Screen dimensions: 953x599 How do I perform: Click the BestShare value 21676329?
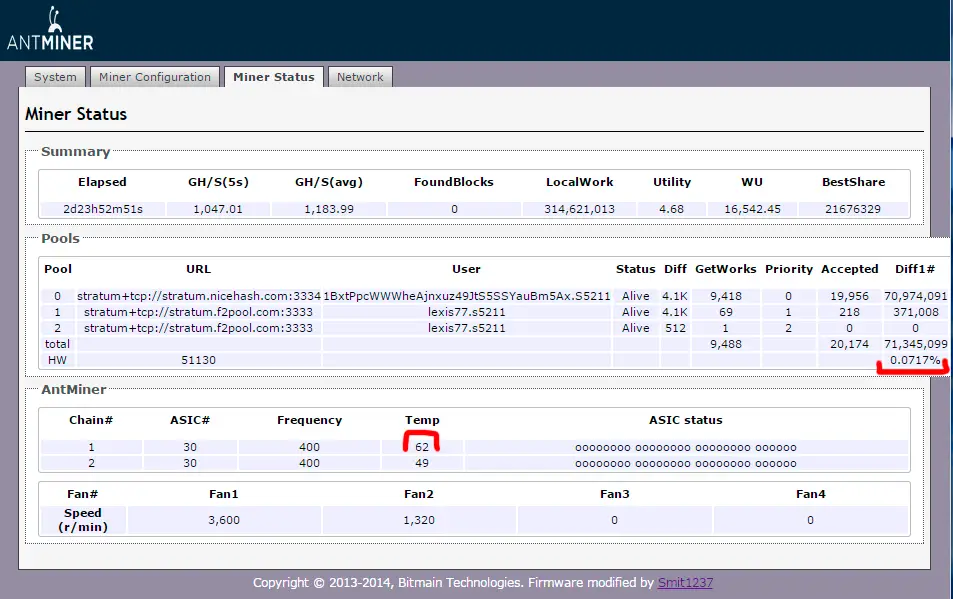point(853,209)
